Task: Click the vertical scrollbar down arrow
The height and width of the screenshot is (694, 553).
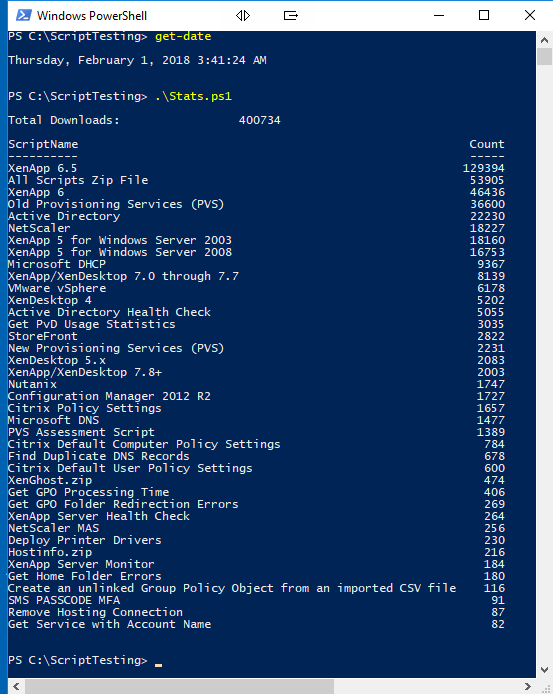Action: coord(545,670)
